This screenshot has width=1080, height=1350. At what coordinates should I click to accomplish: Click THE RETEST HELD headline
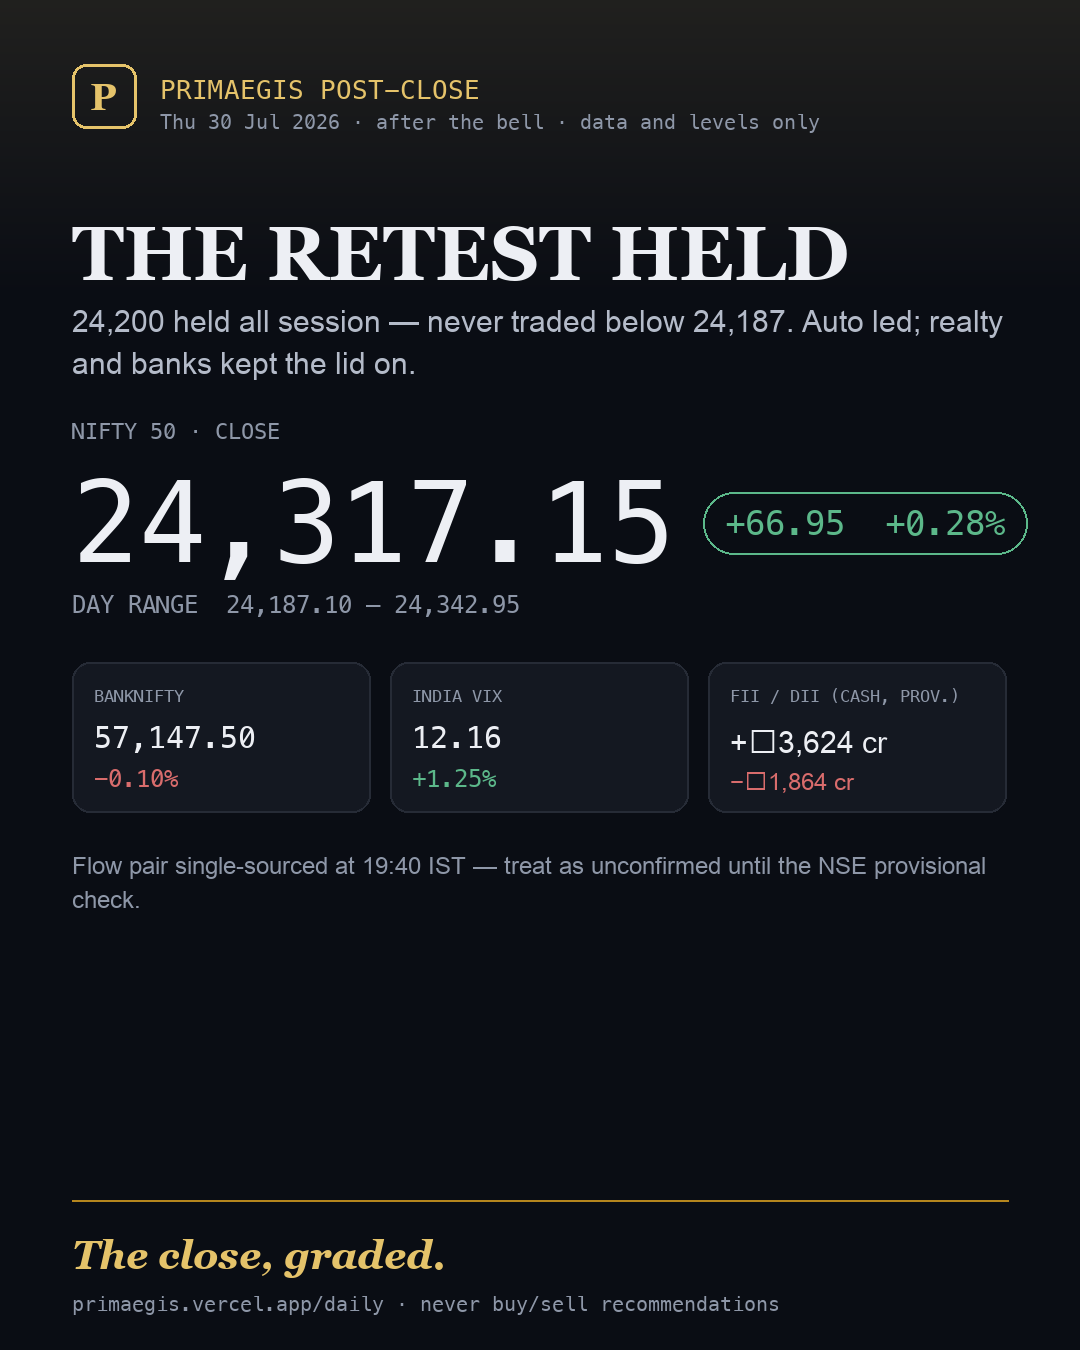coord(460,254)
